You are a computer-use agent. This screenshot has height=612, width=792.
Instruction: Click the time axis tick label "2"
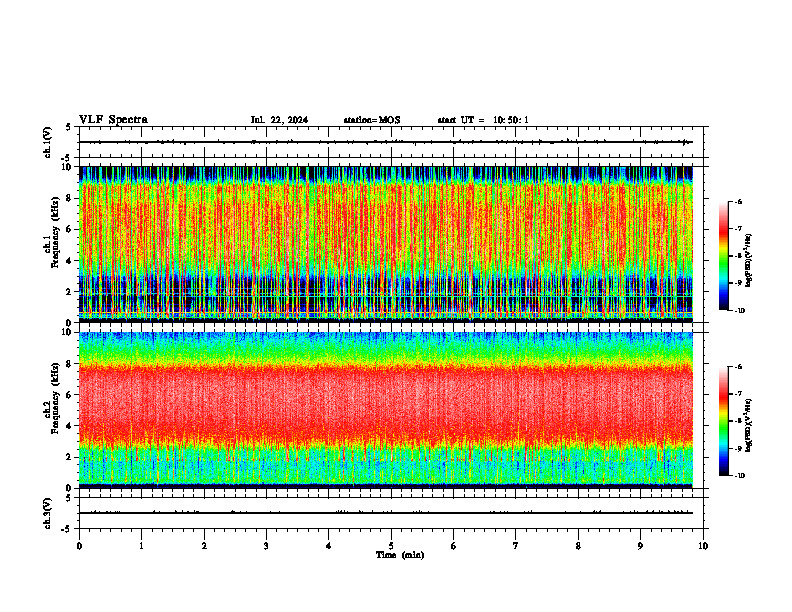coord(204,546)
